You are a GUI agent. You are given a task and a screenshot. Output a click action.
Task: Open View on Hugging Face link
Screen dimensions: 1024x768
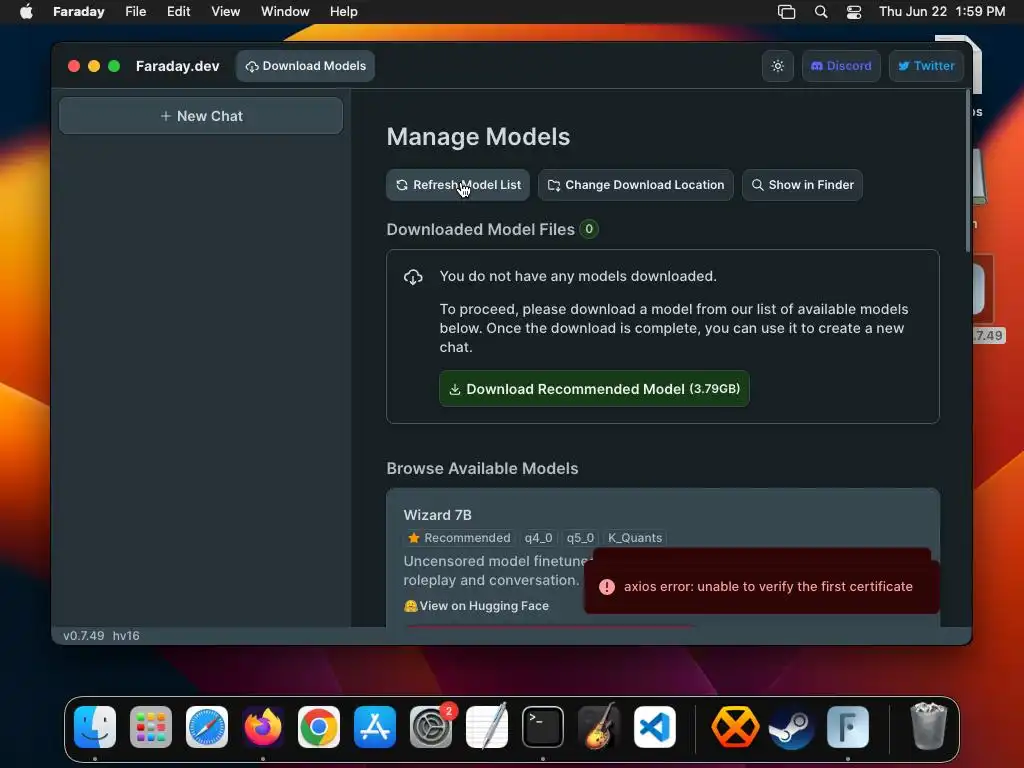(476, 605)
